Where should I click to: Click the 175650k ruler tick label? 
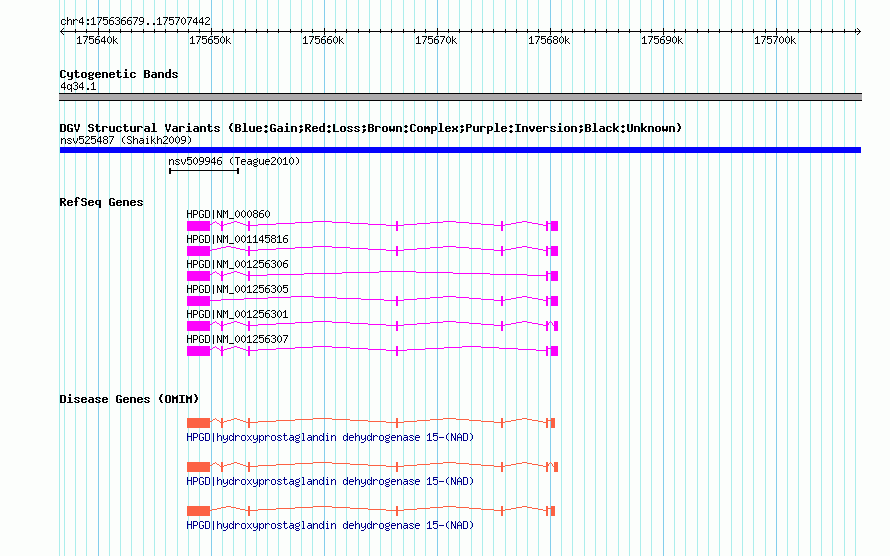[210, 40]
